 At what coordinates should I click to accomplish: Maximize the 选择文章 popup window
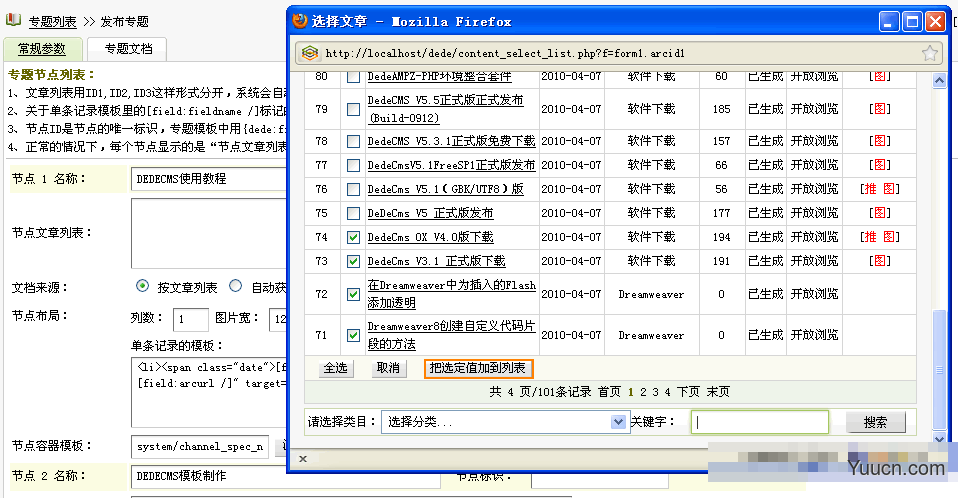pyautogui.click(x=912, y=21)
